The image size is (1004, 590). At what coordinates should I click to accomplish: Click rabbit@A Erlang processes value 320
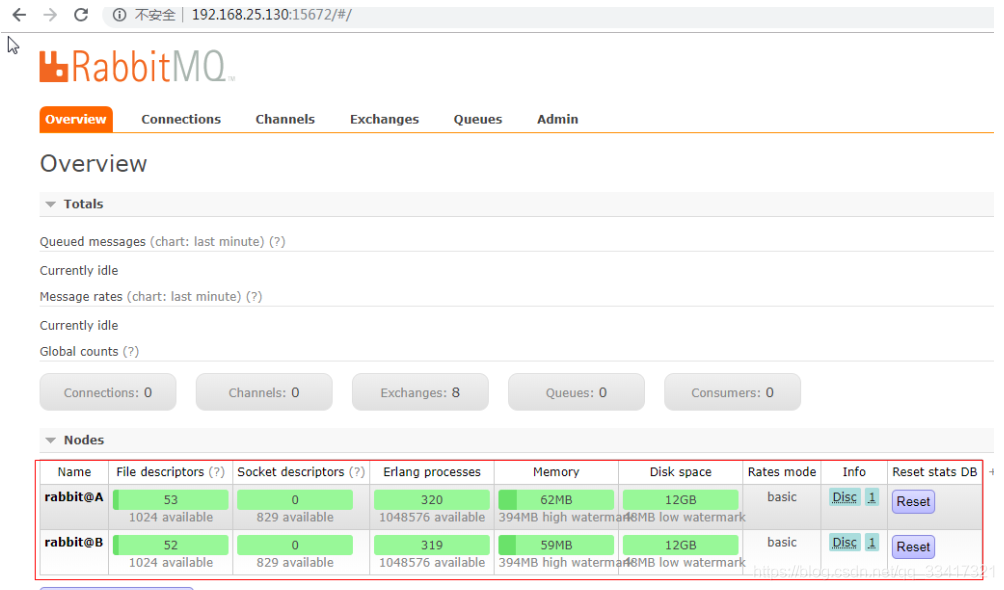432,500
